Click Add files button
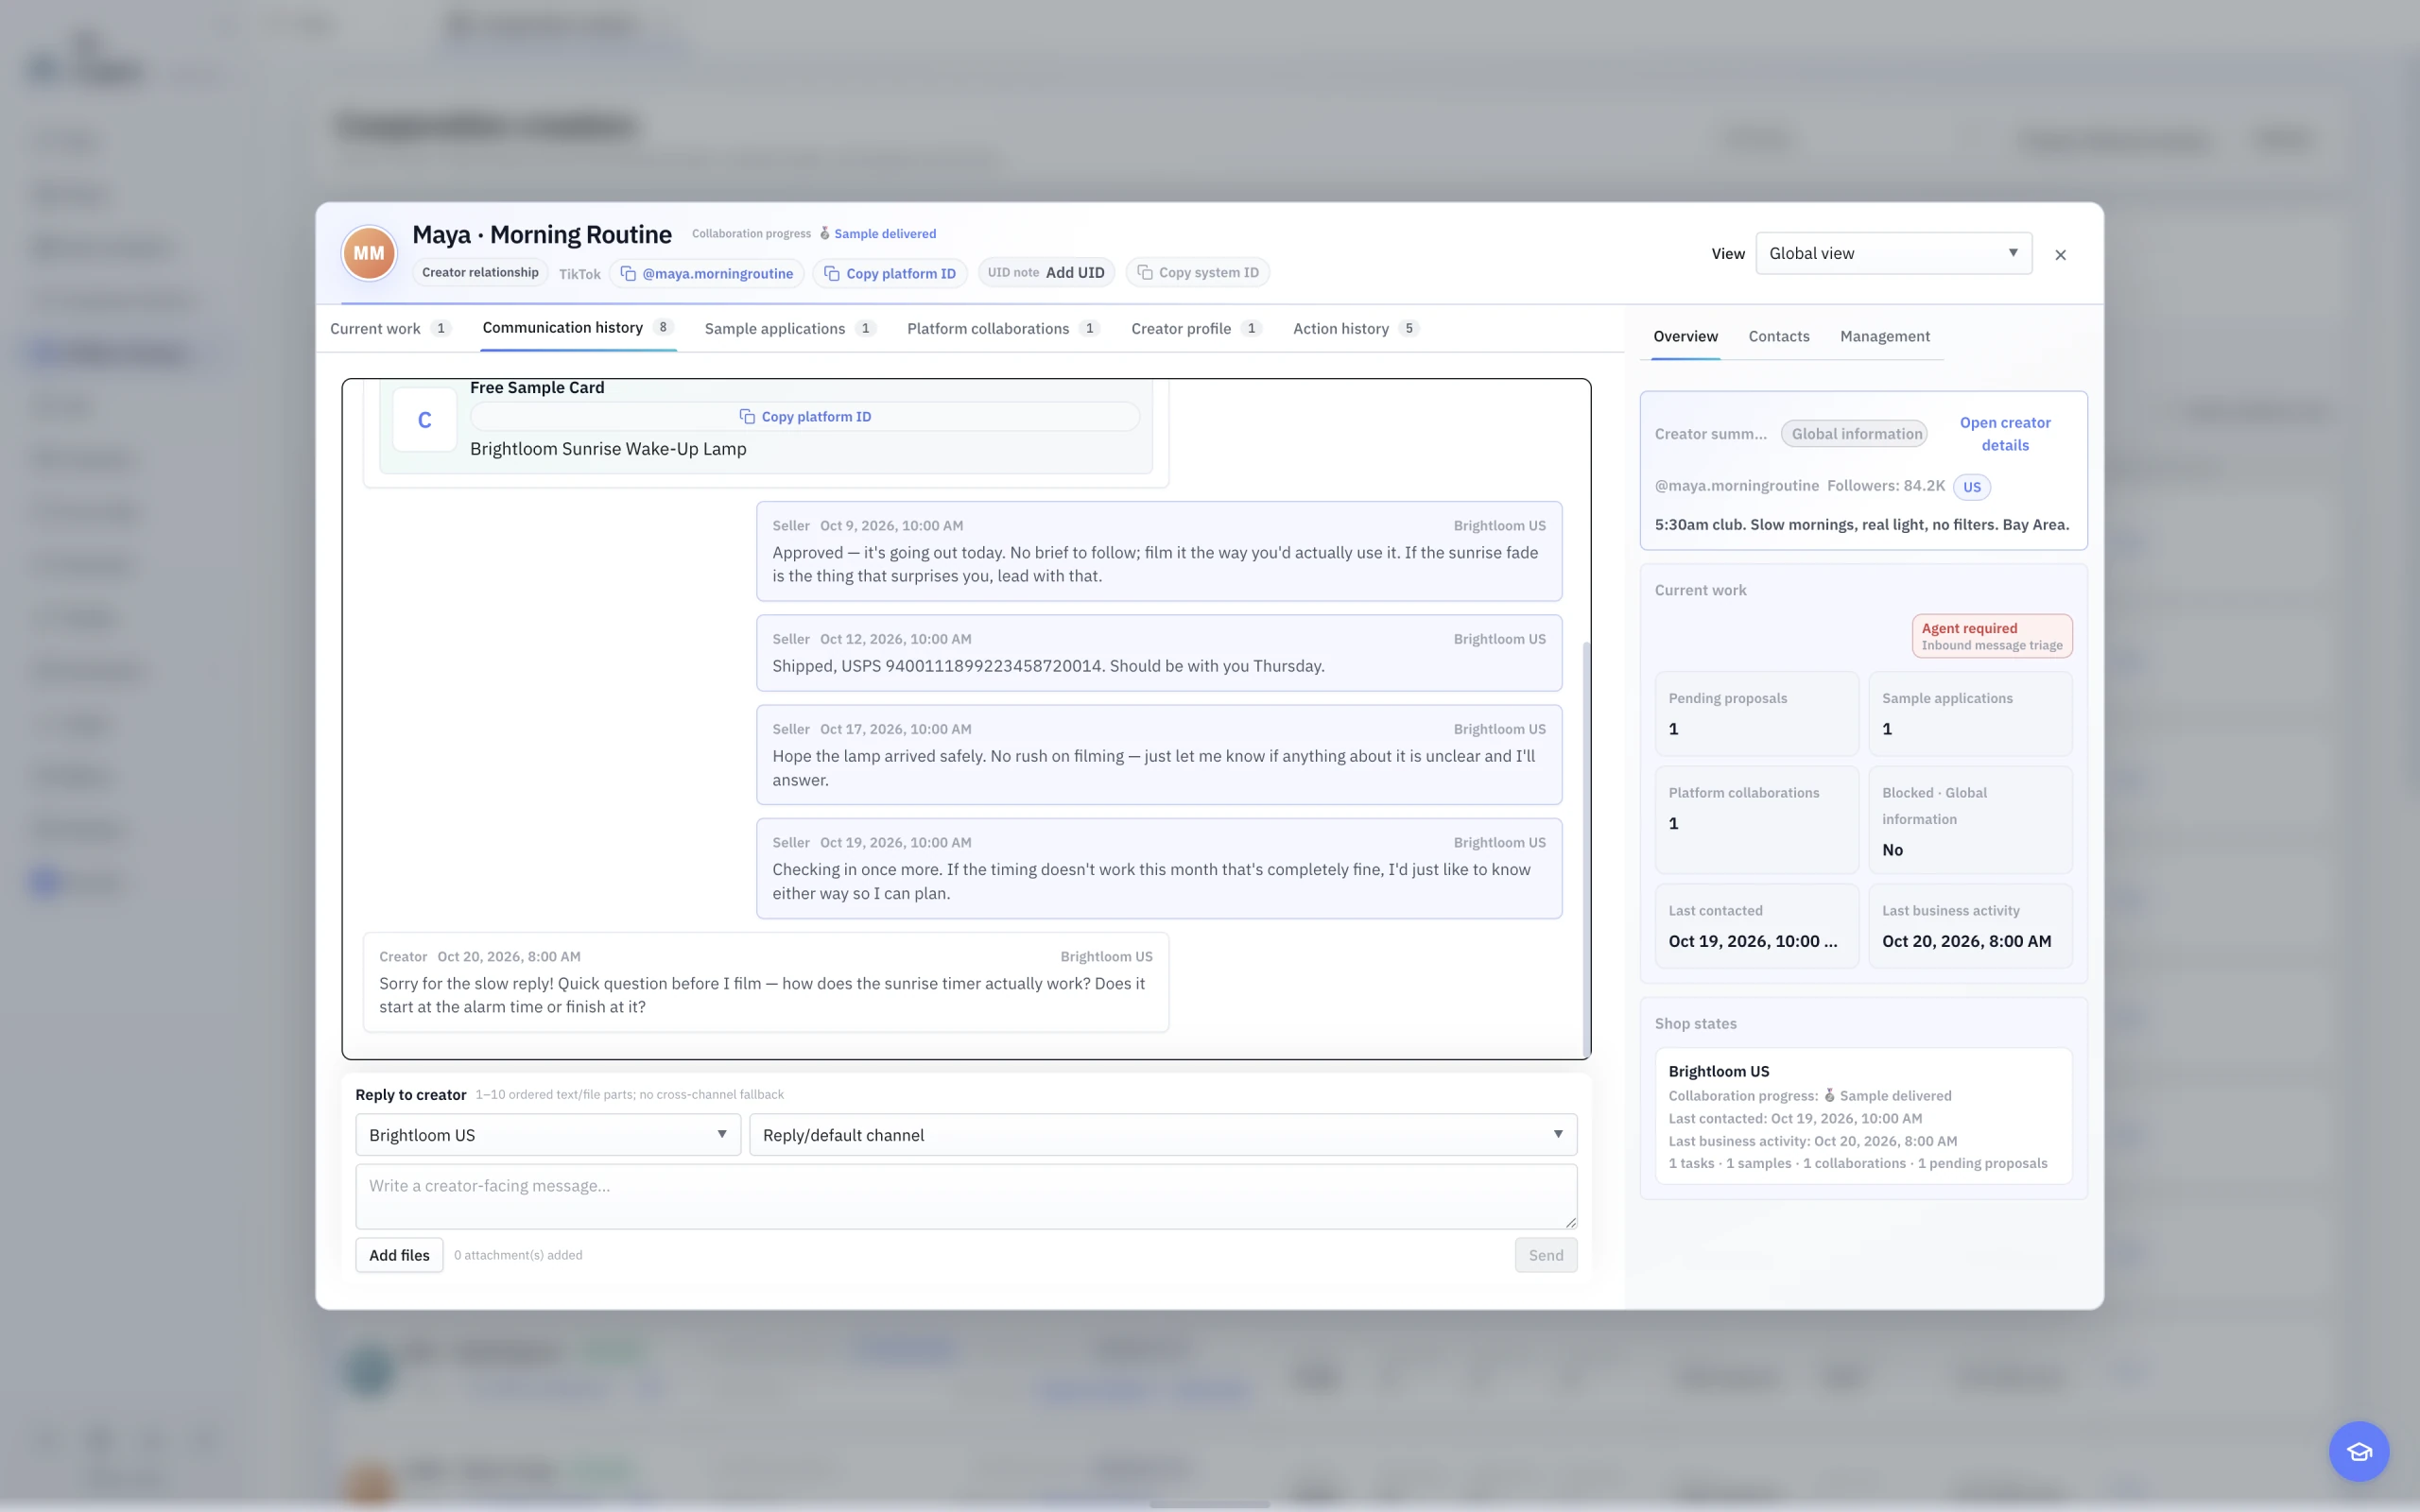Screen dimensions: 2420x1512 pyautogui.click(x=399, y=1255)
